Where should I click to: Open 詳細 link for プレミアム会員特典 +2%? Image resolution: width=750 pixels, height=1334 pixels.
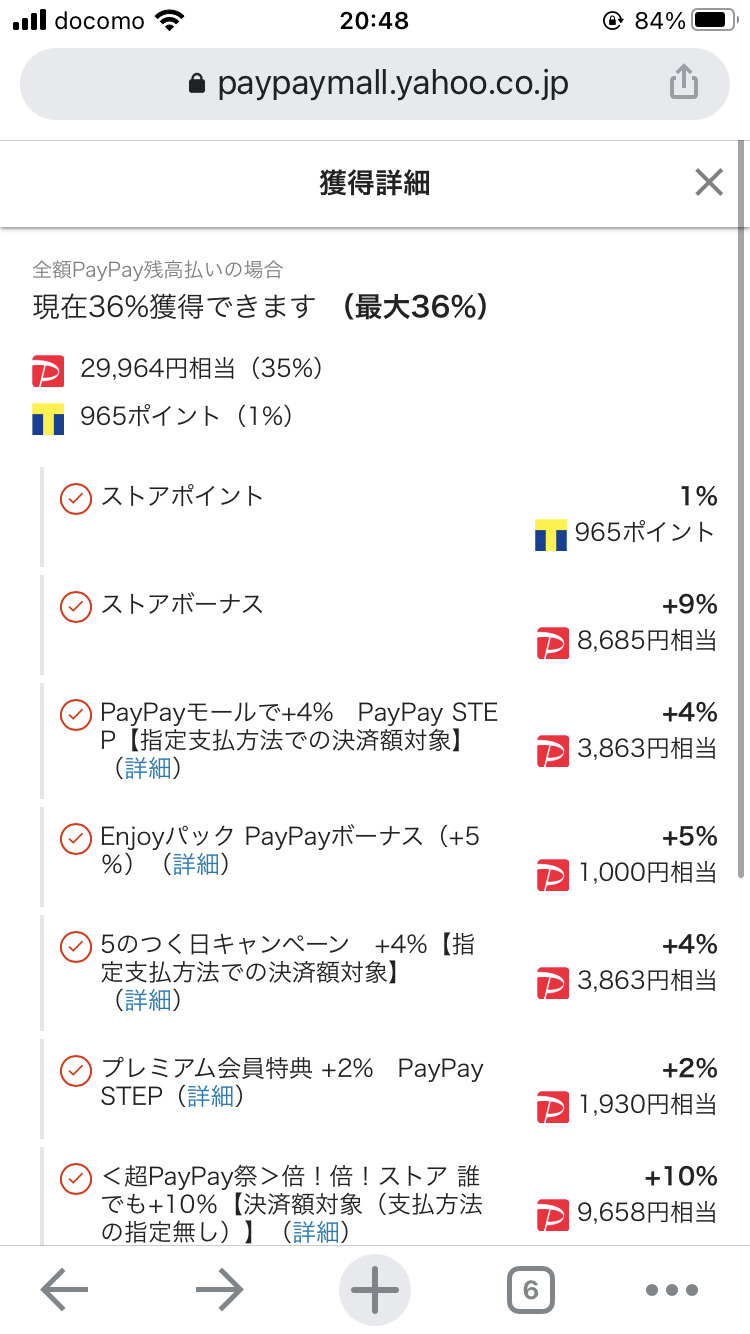[210, 1096]
